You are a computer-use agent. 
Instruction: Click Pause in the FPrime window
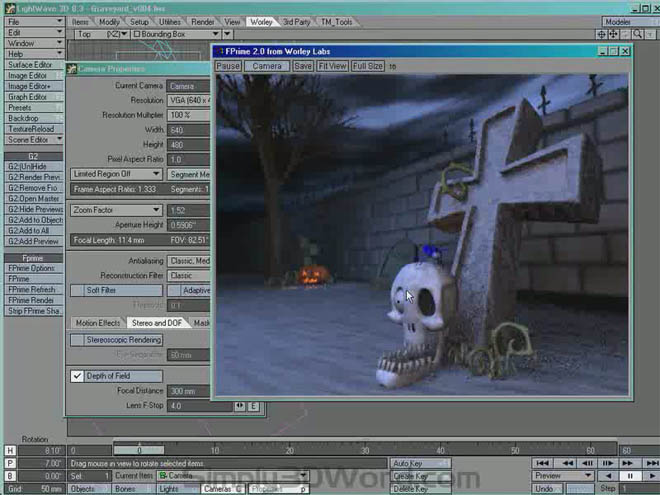click(228, 66)
